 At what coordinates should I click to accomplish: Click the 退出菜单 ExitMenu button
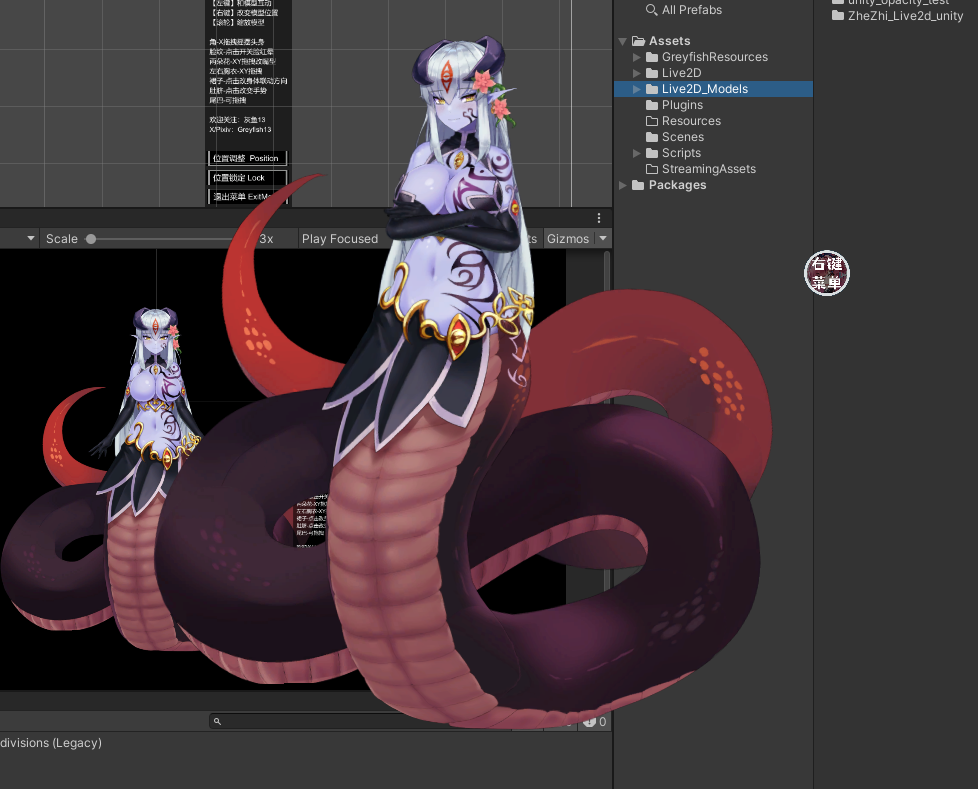tap(247, 197)
